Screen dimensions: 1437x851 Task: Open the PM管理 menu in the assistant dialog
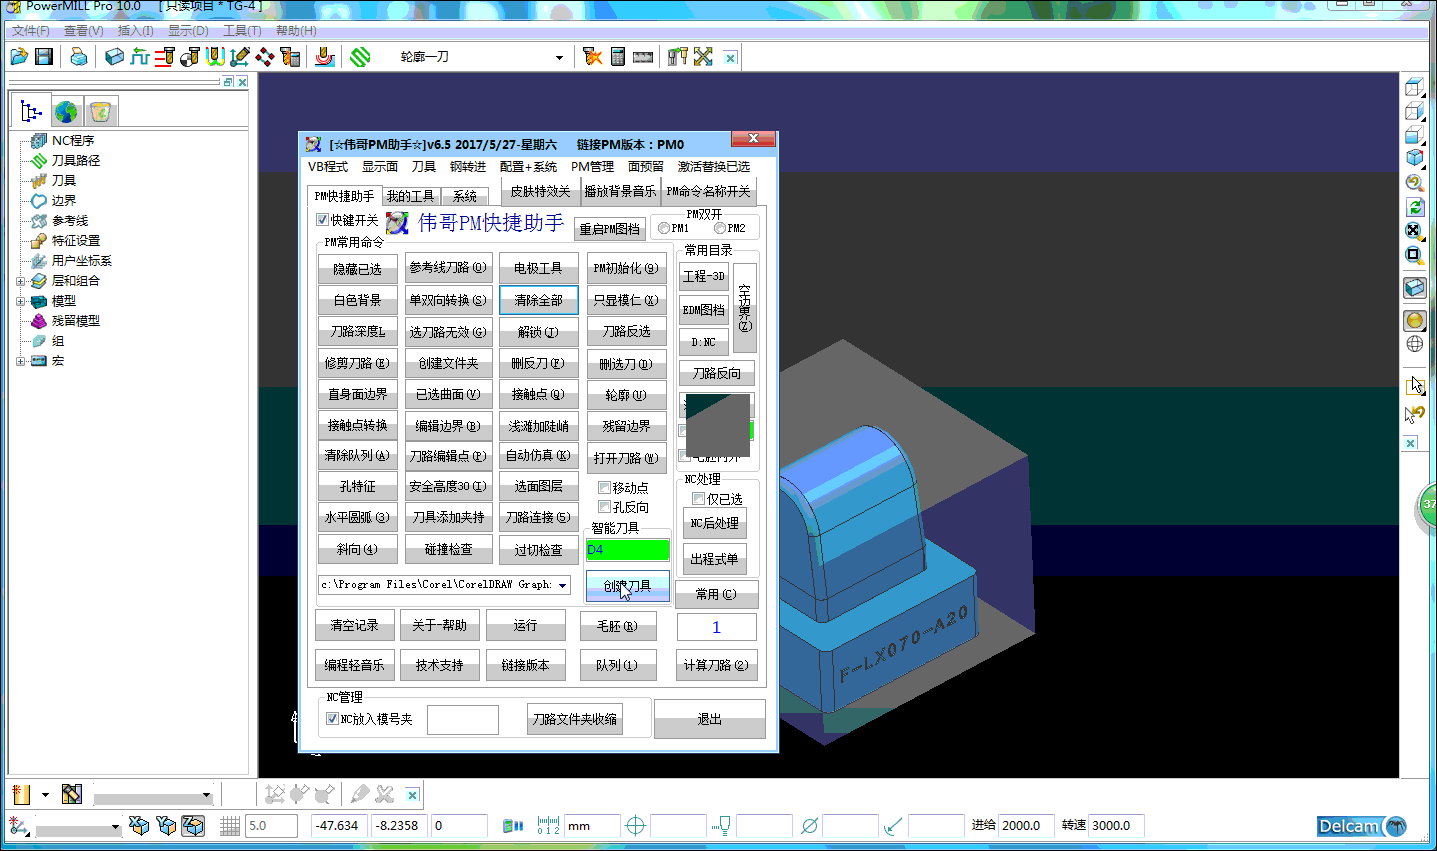coord(592,167)
